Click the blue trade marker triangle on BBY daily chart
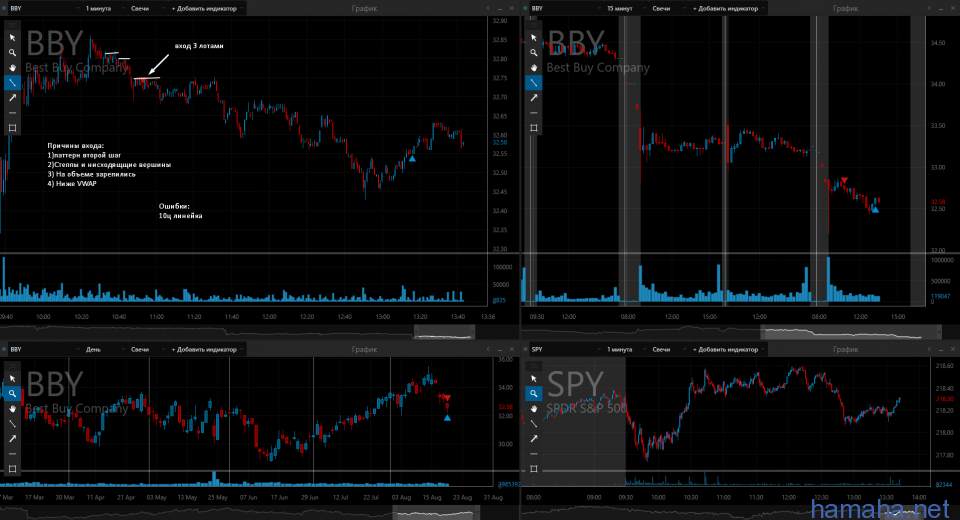This screenshot has height=520, width=960. tap(447, 418)
